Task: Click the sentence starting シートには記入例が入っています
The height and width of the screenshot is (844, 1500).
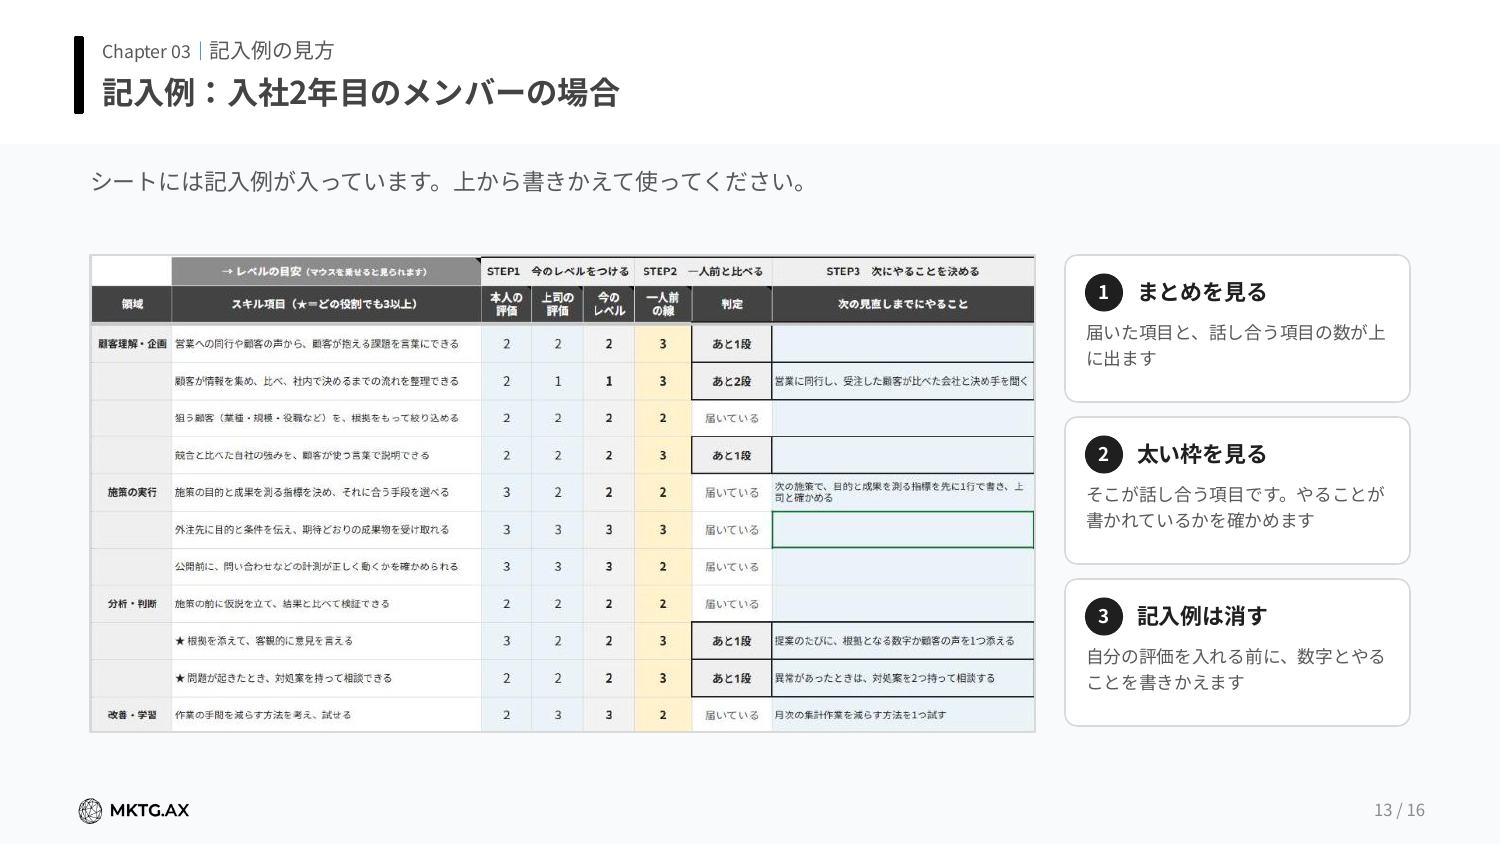Action: [449, 182]
